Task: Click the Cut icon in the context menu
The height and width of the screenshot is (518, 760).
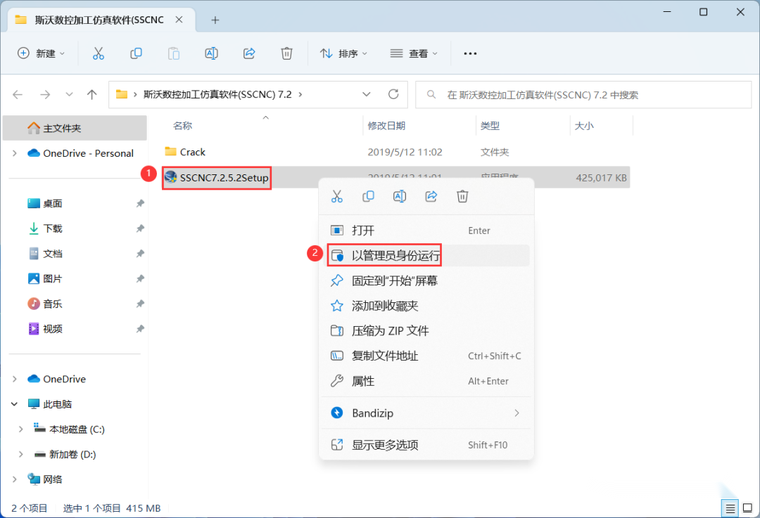Action: (337, 196)
